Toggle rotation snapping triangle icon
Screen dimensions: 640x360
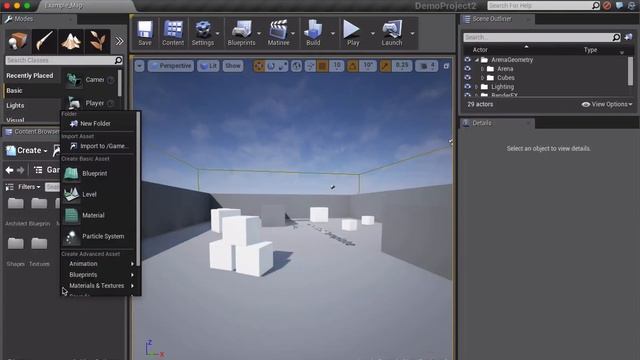point(353,66)
